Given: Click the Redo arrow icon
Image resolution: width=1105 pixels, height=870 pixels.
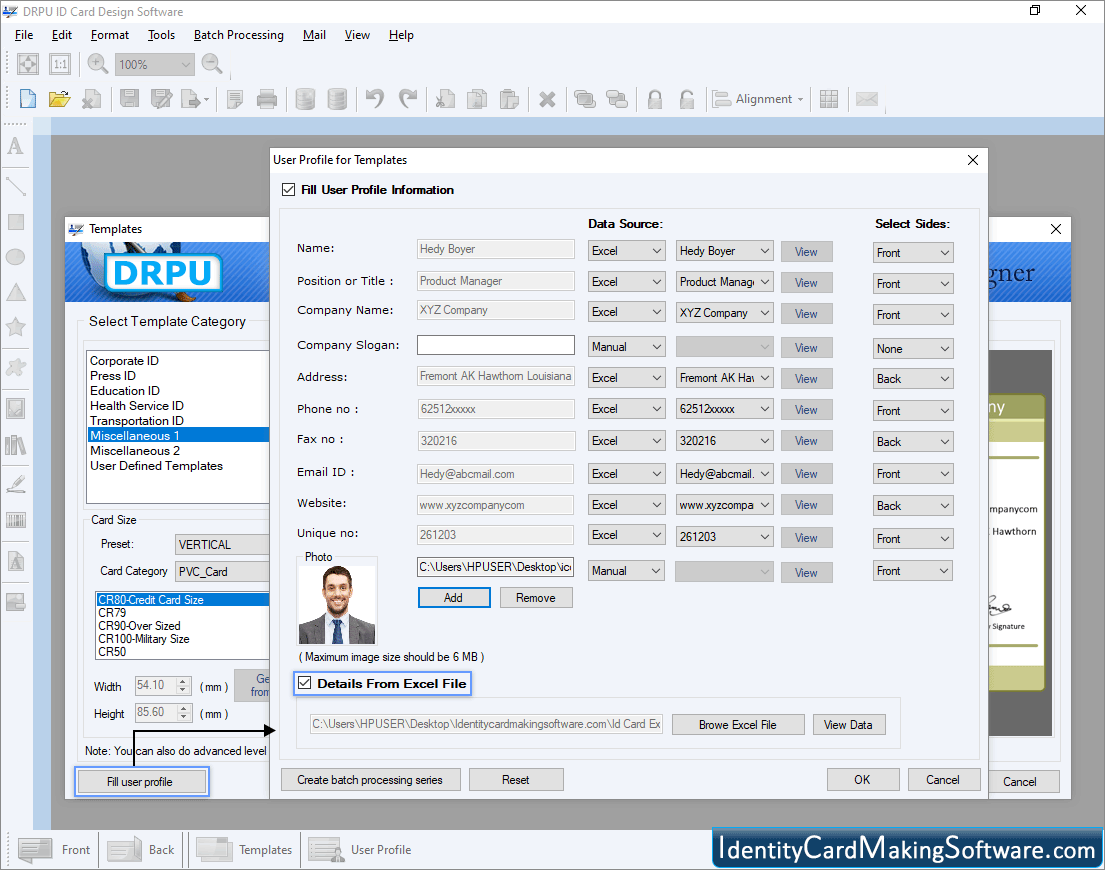Looking at the screenshot, I should [408, 99].
